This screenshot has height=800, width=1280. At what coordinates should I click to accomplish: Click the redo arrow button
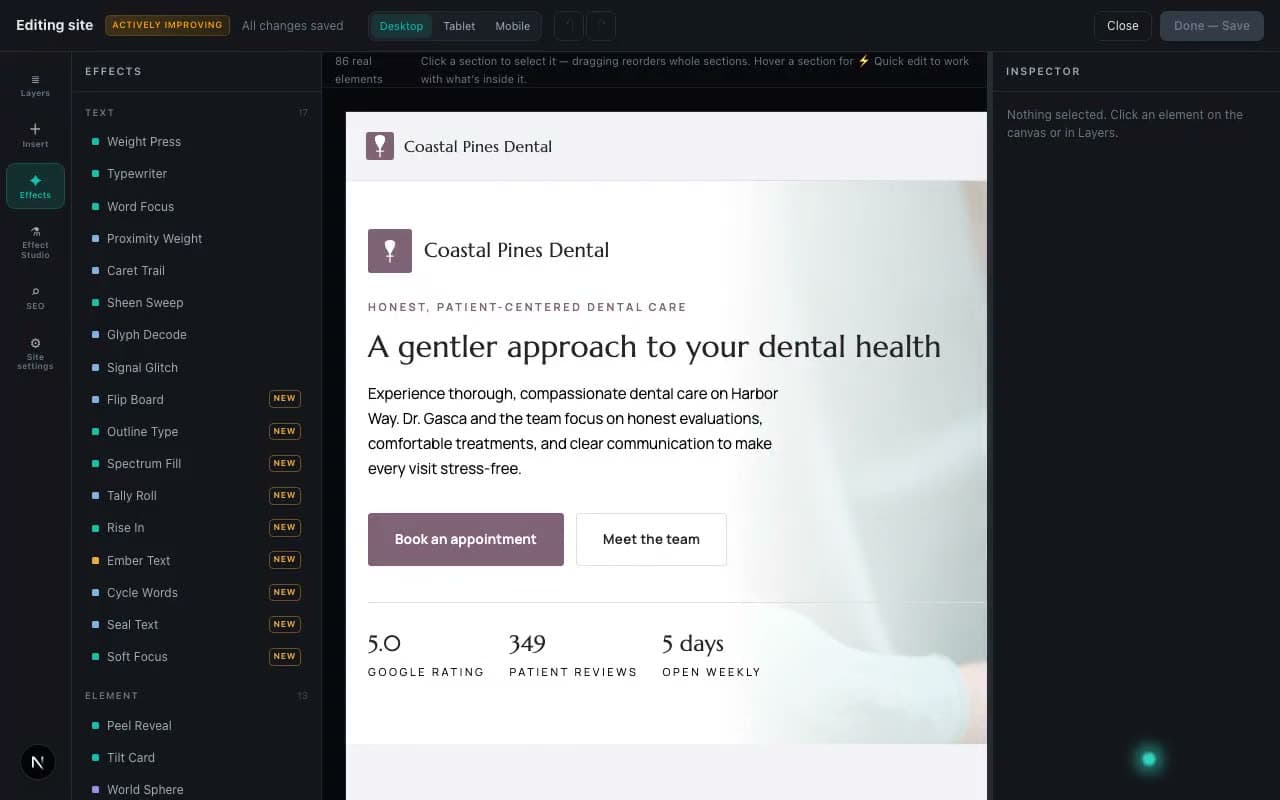coord(601,26)
